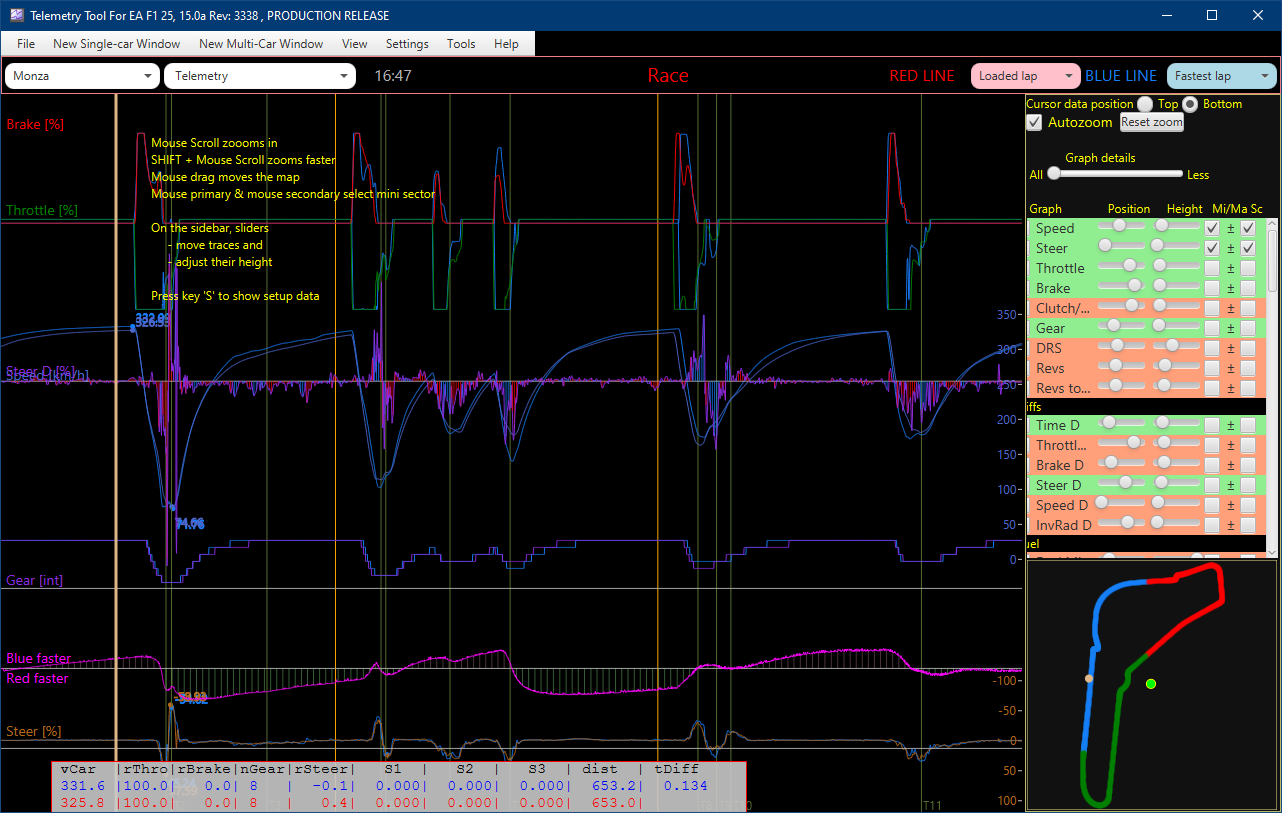Disable the Autozoom checkbox
1282x813 pixels.
click(x=1035, y=122)
